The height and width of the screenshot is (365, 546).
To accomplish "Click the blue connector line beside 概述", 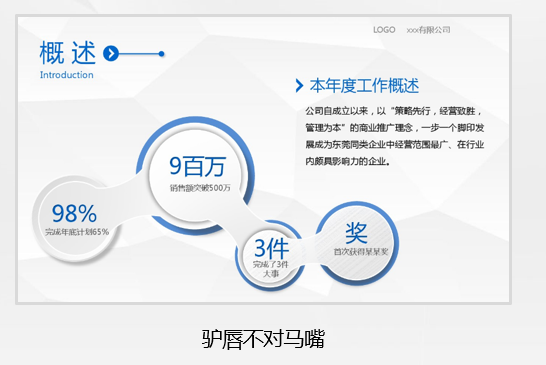I will (x=139, y=54).
